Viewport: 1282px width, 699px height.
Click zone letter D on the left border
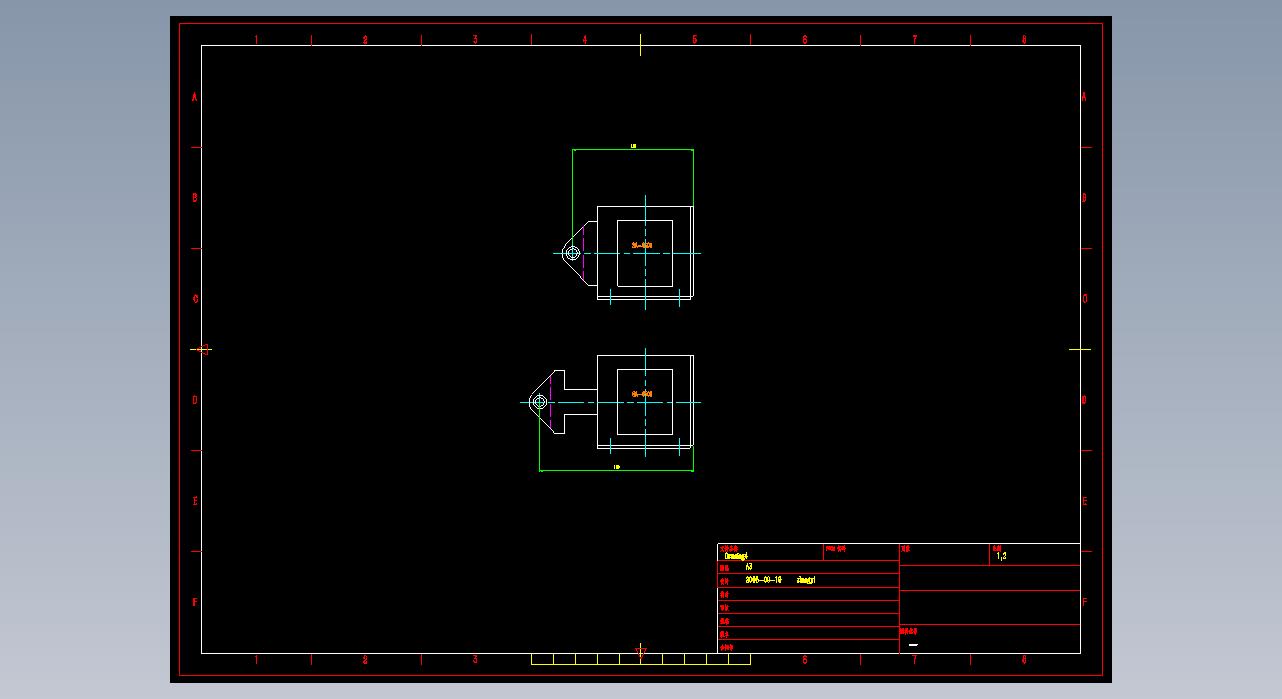pyautogui.click(x=195, y=400)
